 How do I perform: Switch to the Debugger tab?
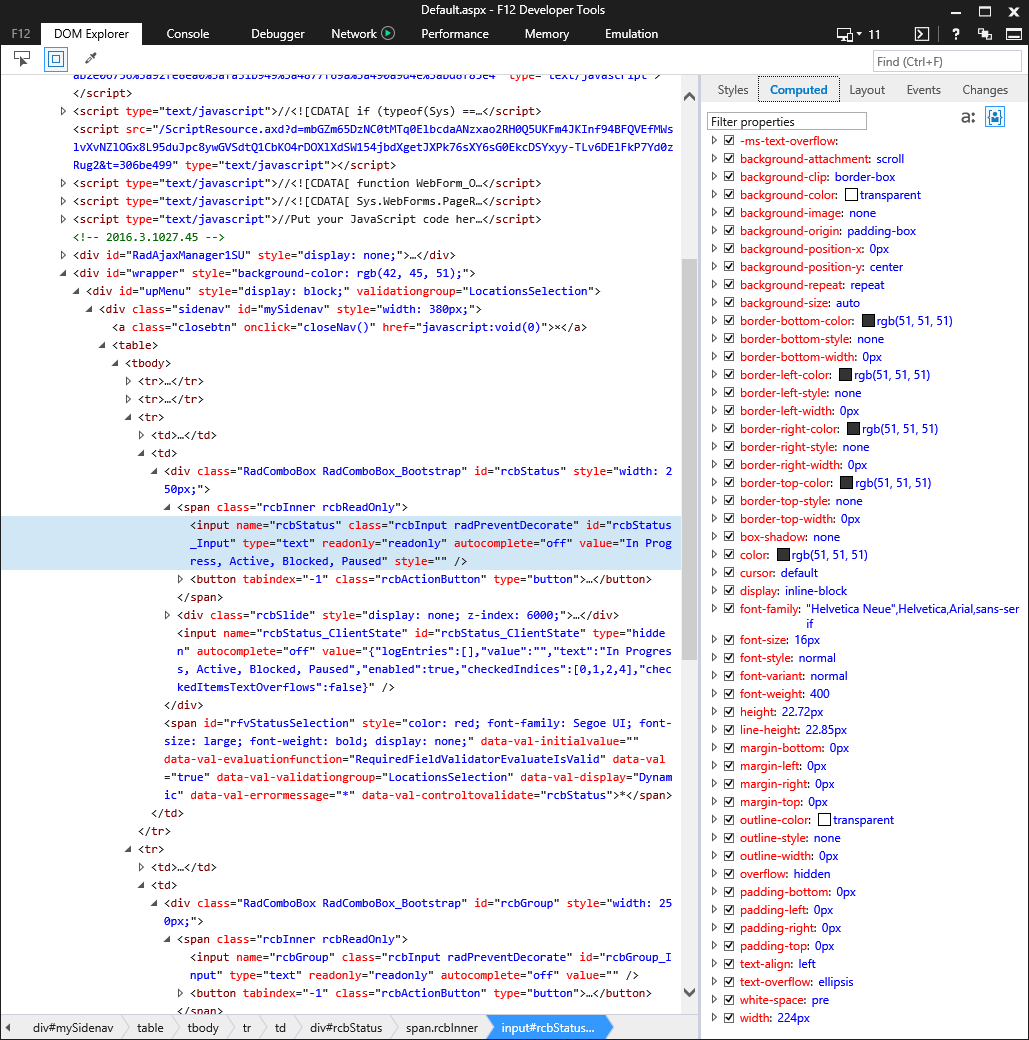point(278,34)
